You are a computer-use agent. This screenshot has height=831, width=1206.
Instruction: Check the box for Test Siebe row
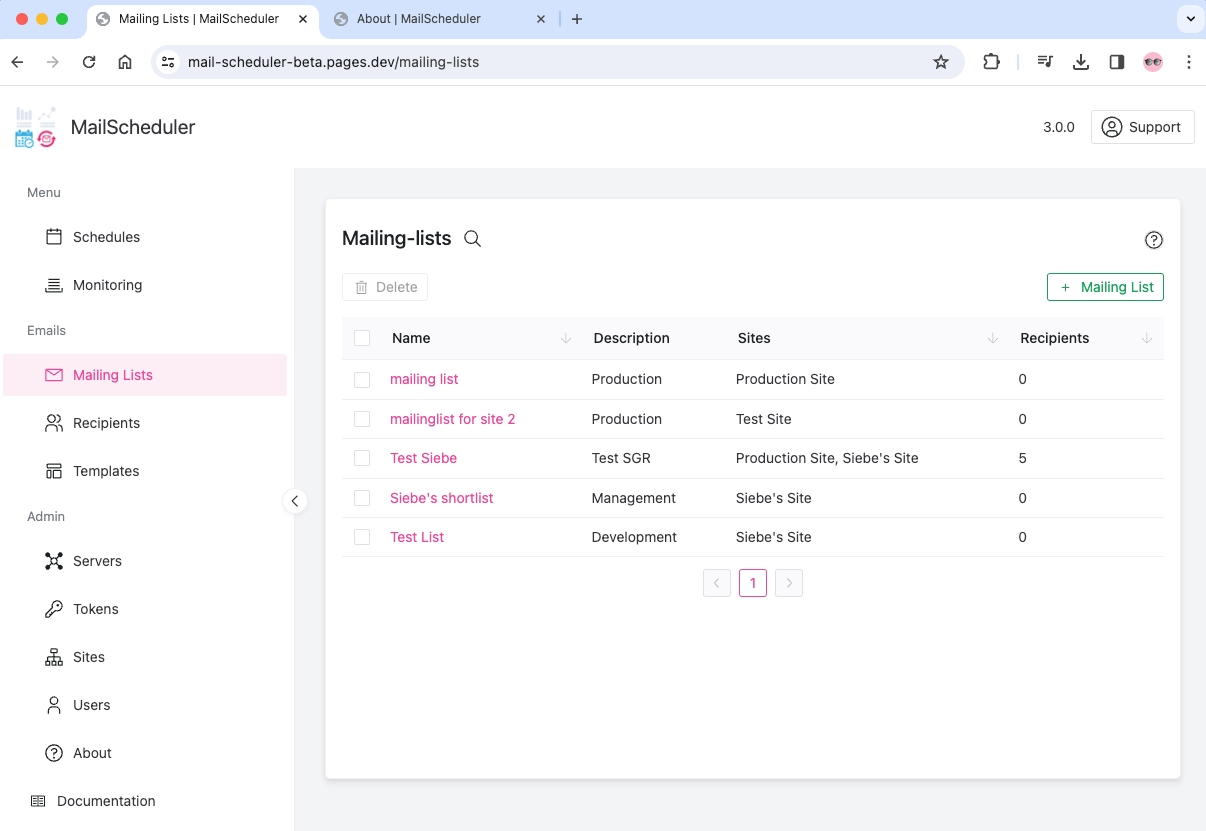pyautogui.click(x=362, y=458)
